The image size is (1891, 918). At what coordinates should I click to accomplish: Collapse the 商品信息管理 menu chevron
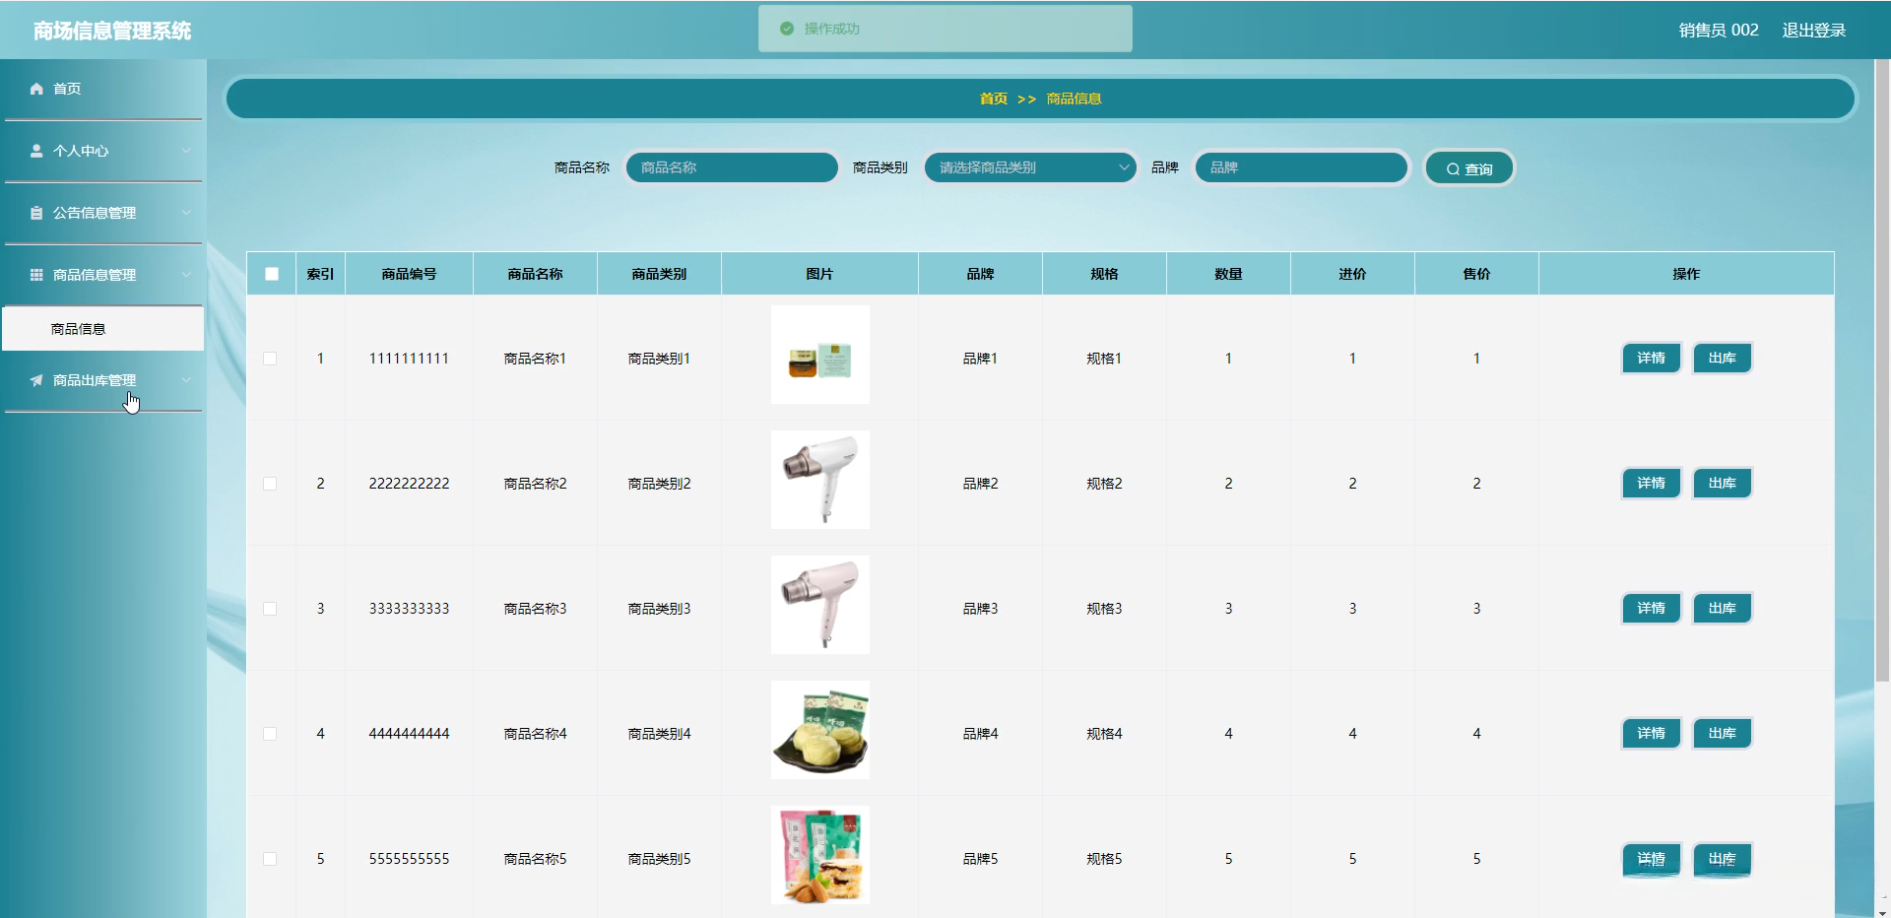[x=186, y=275]
